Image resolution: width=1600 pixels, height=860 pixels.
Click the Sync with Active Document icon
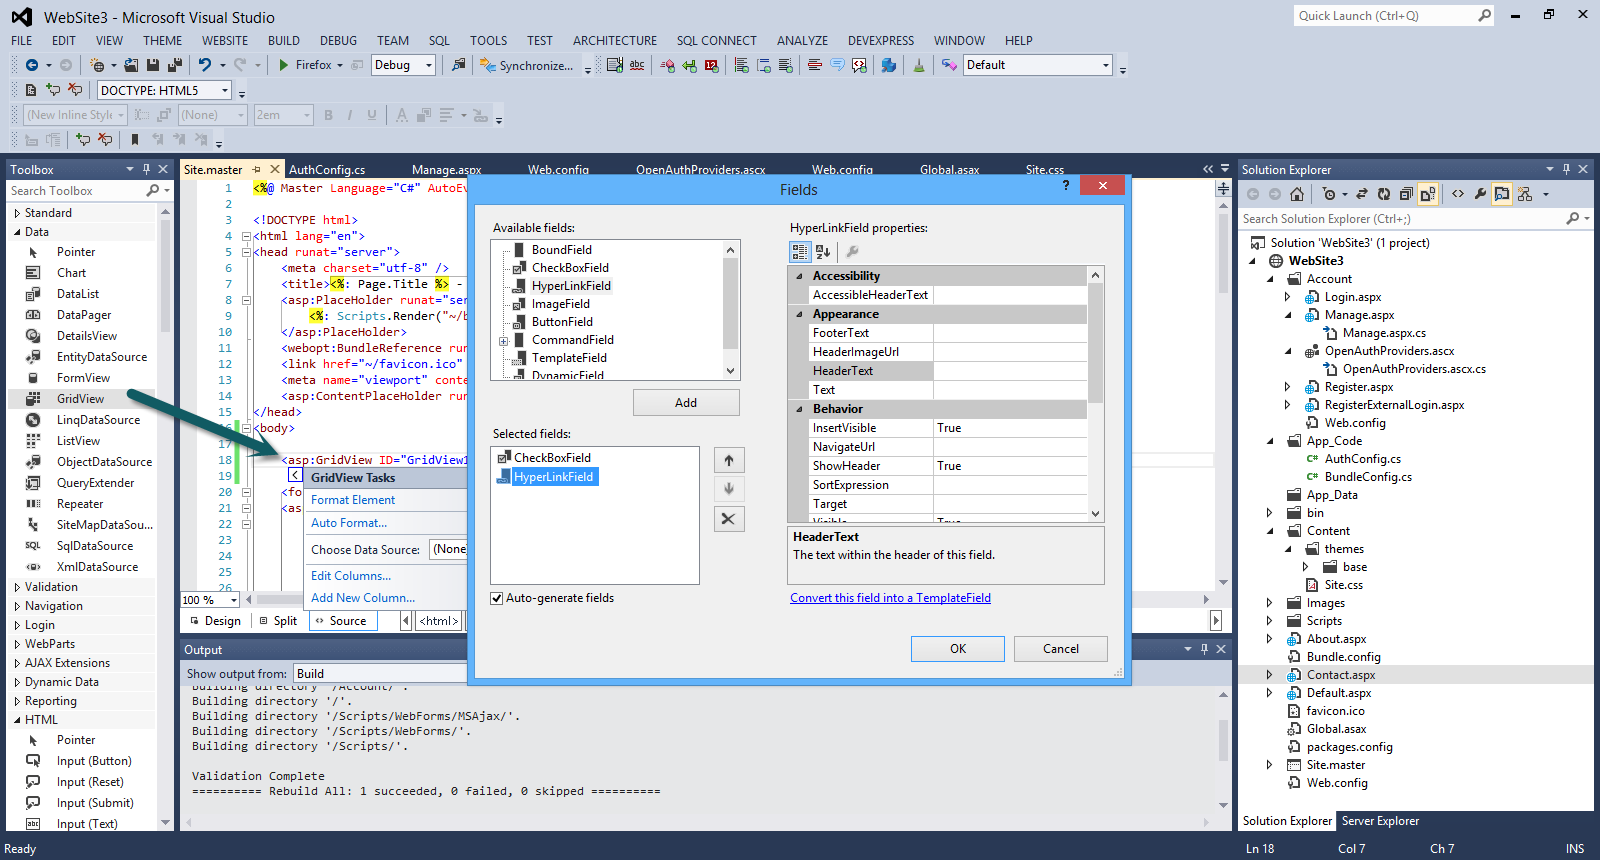click(1362, 194)
